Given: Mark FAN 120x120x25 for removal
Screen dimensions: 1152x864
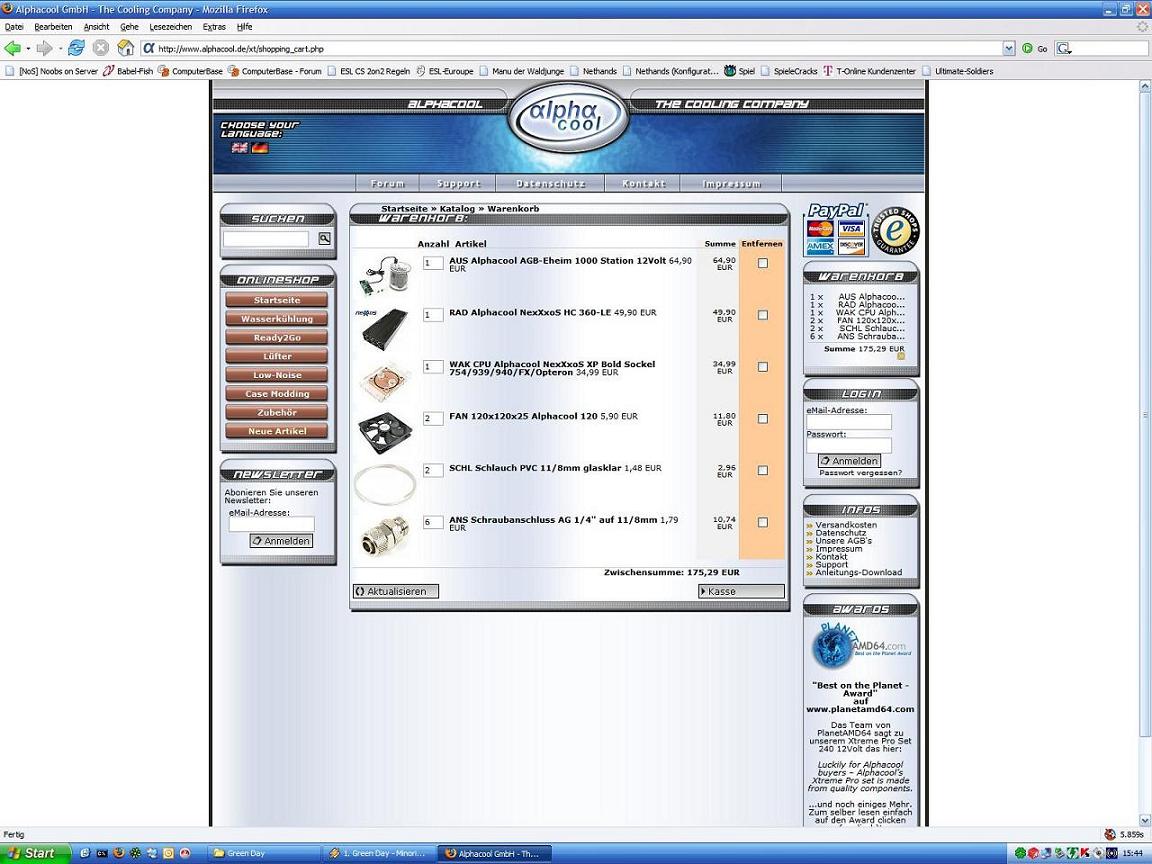Looking at the screenshot, I should click(763, 418).
